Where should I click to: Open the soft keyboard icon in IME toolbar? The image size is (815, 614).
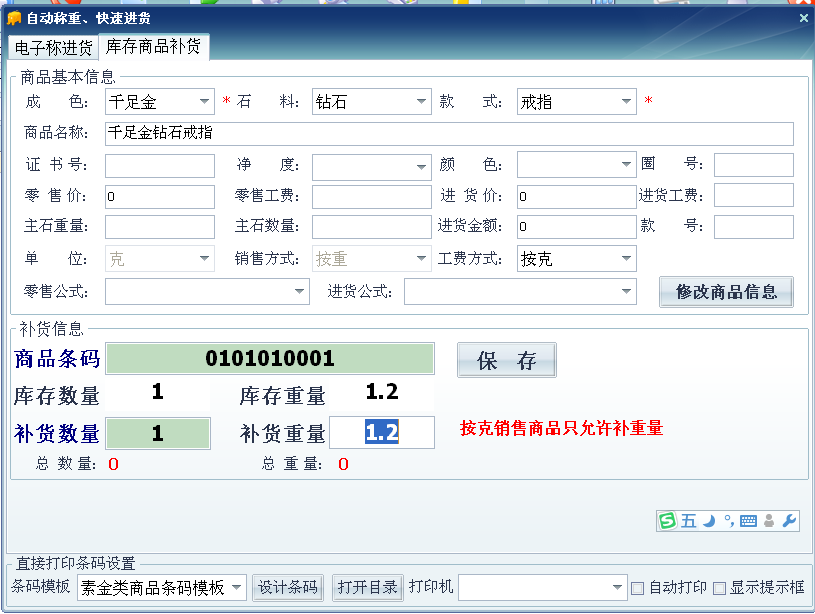point(748,521)
